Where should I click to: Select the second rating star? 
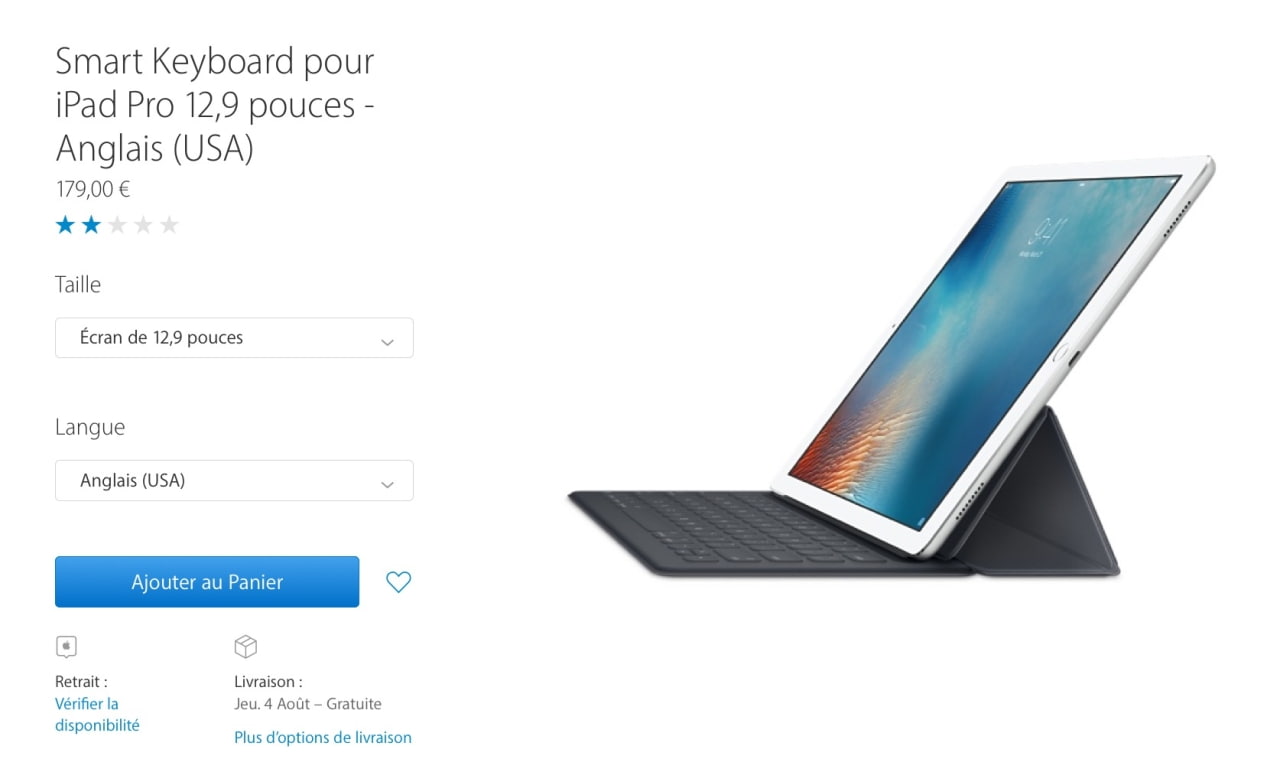(91, 225)
